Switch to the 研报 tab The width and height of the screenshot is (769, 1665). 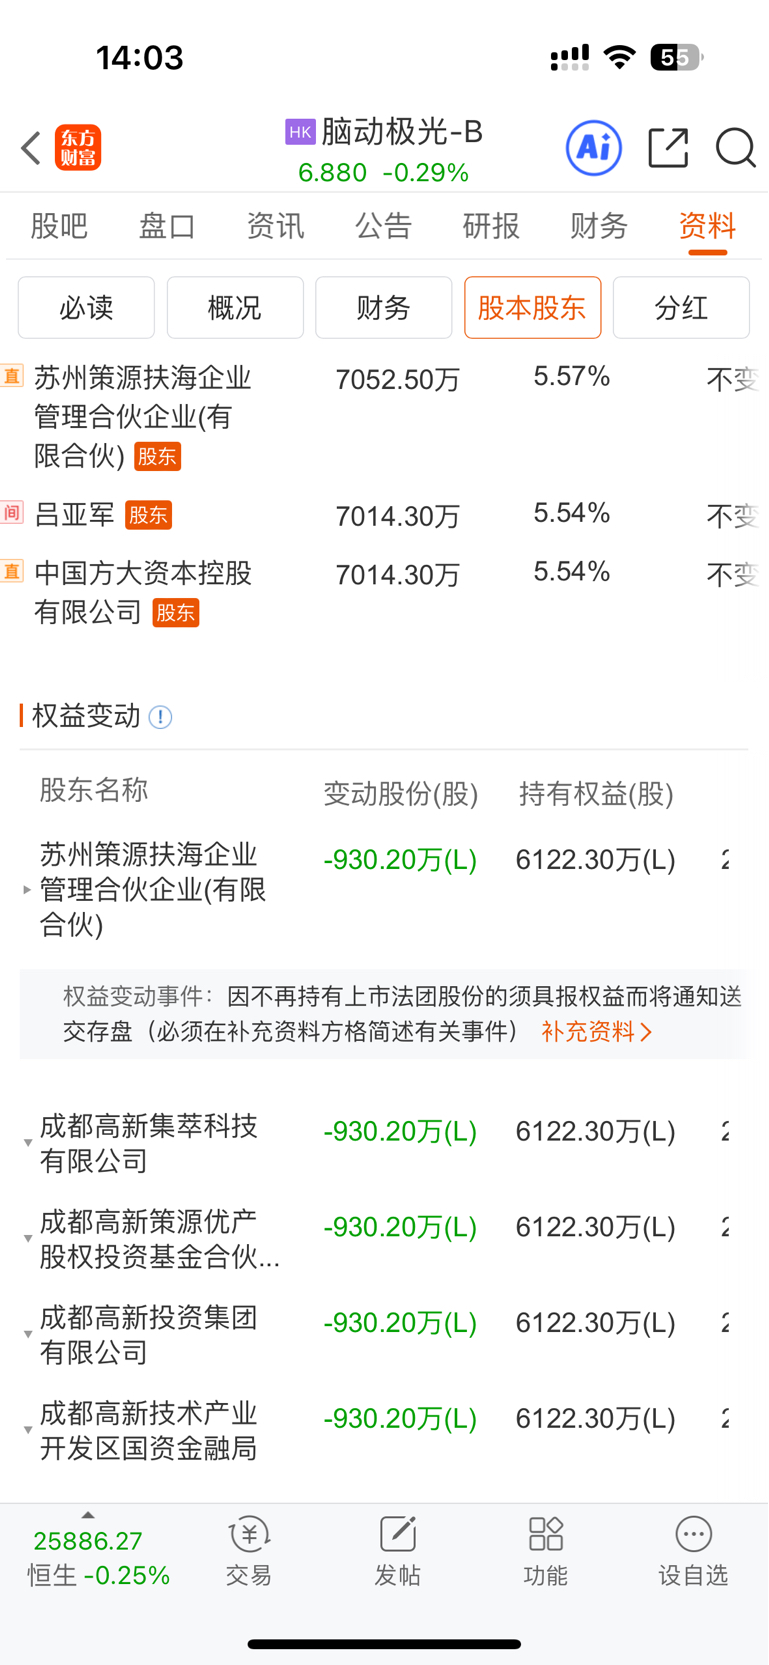[491, 226]
